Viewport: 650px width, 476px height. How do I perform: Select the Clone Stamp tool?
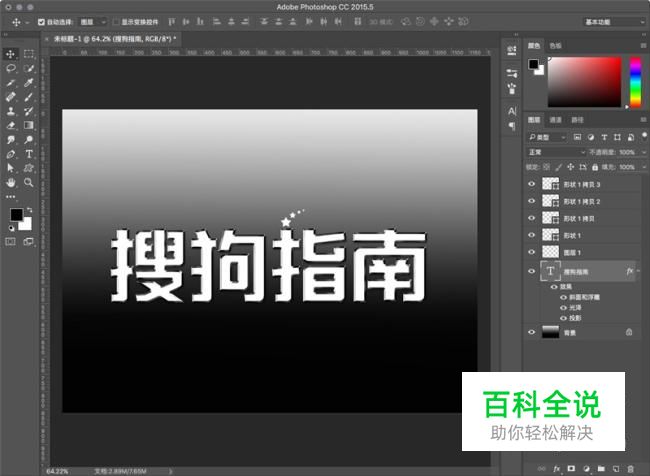point(11,111)
